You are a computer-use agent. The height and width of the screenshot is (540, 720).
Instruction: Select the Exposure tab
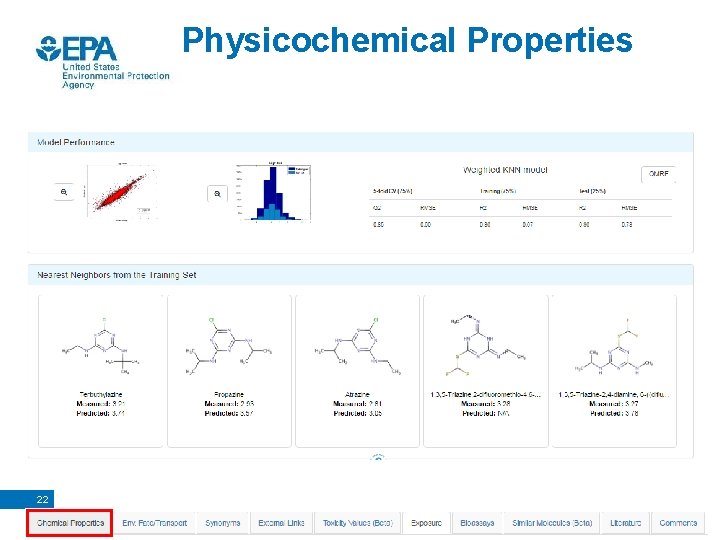426,523
